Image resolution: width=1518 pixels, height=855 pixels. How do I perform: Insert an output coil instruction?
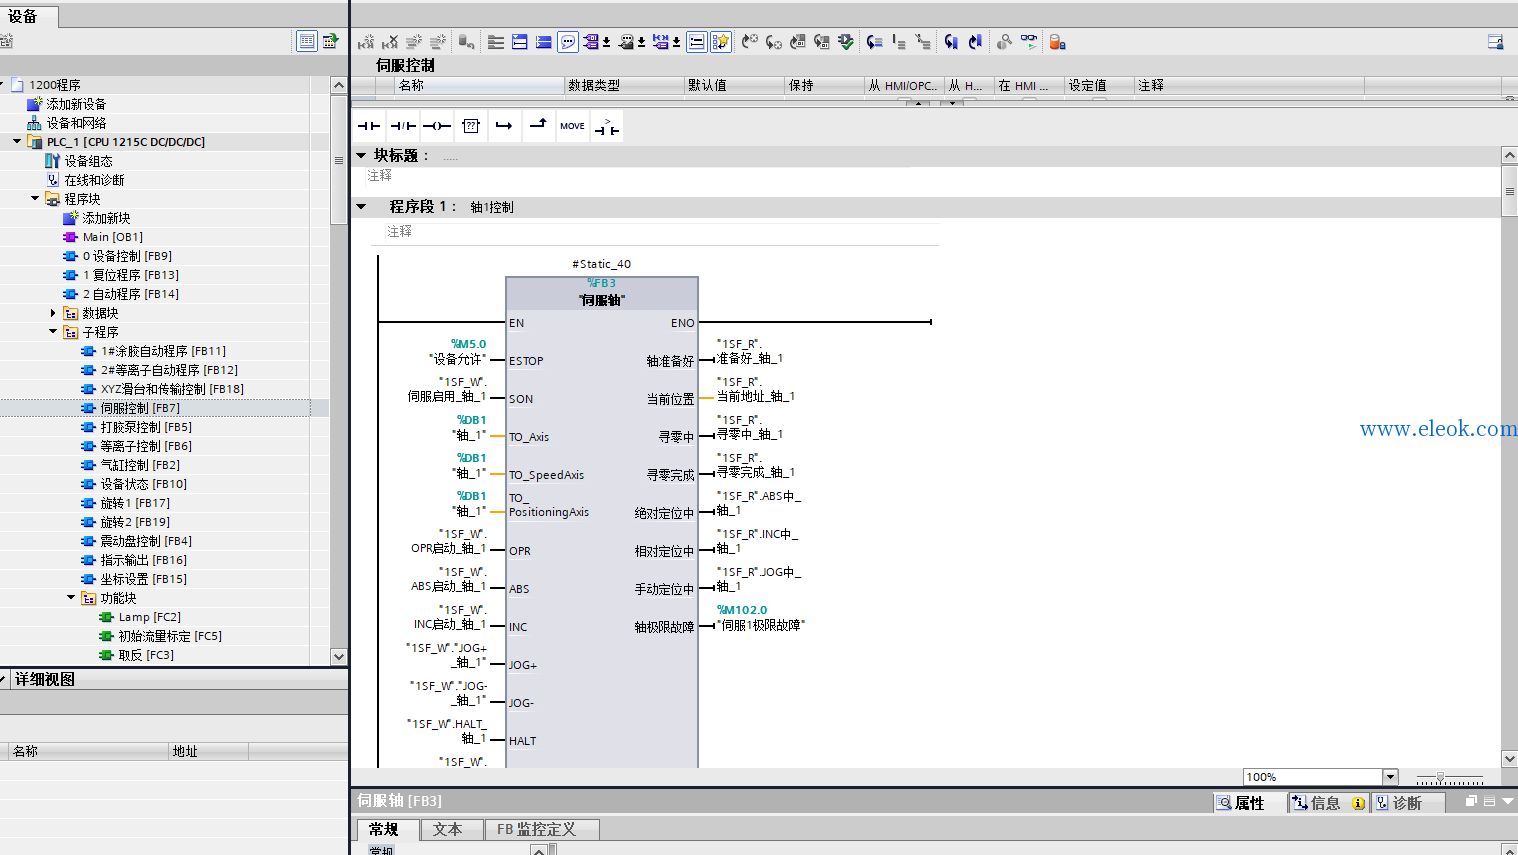437,126
